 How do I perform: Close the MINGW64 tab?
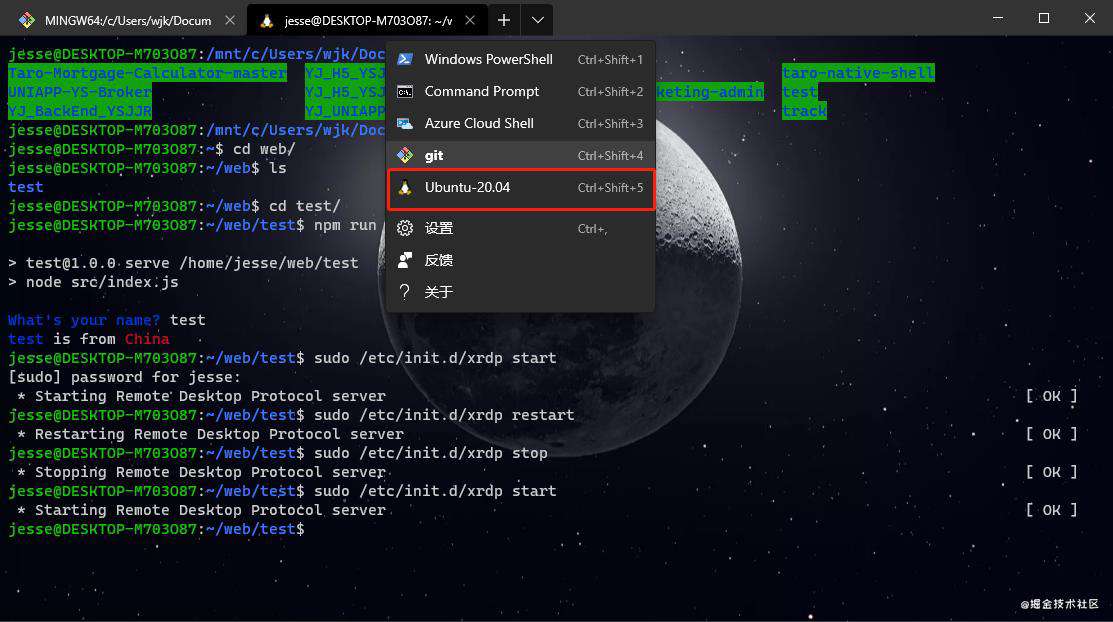[230, 20]
